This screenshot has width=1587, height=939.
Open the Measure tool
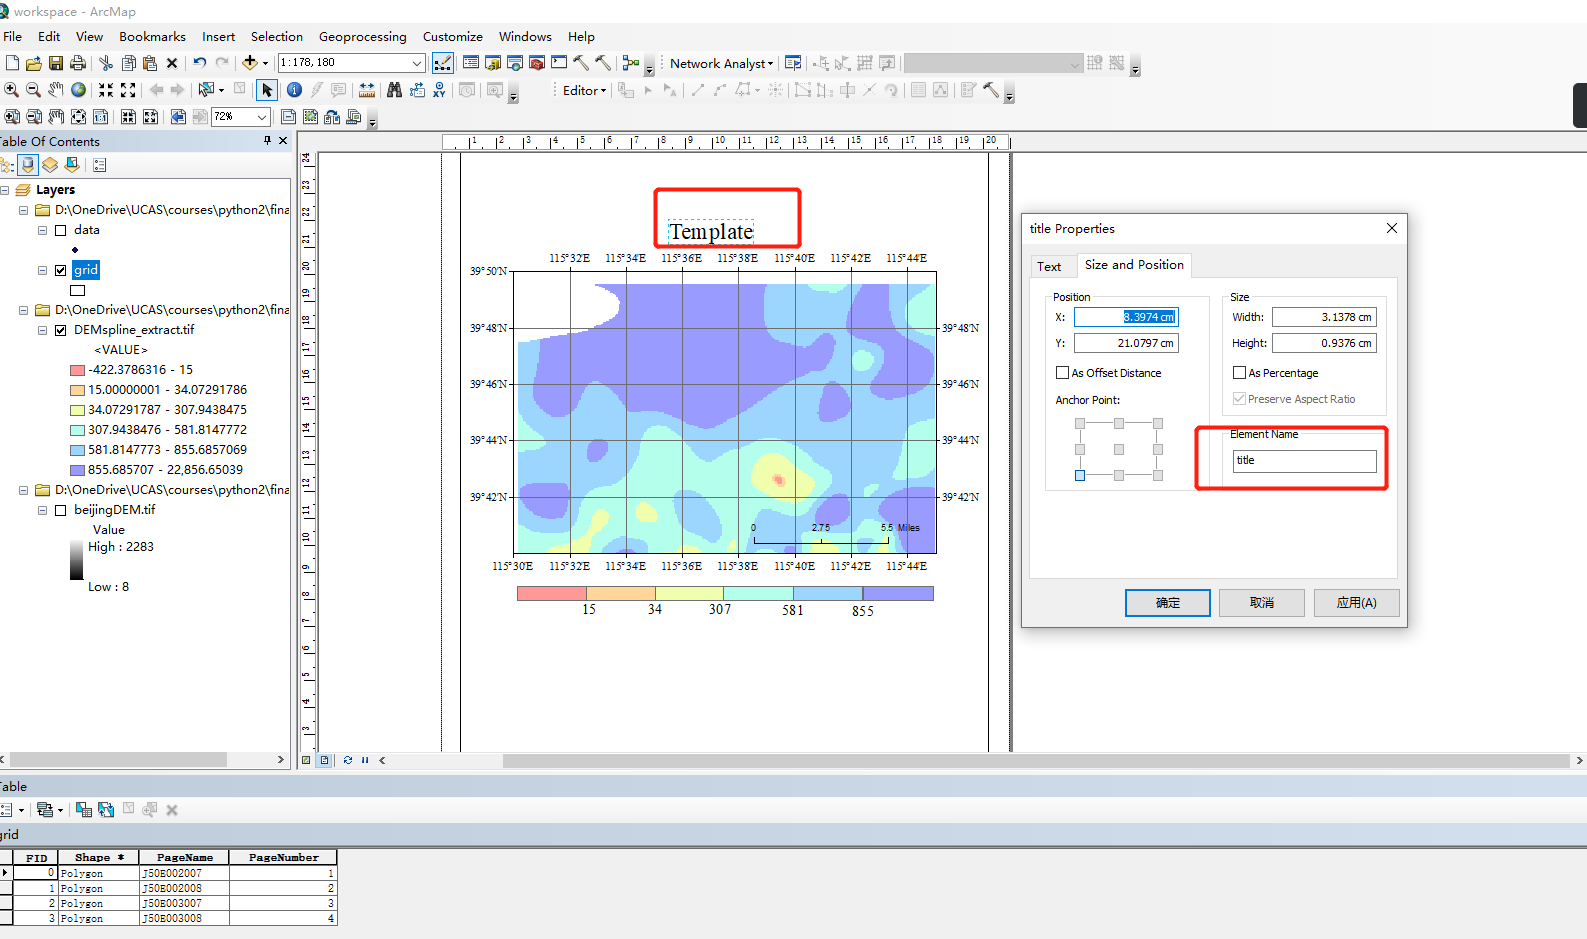(367, 90)
